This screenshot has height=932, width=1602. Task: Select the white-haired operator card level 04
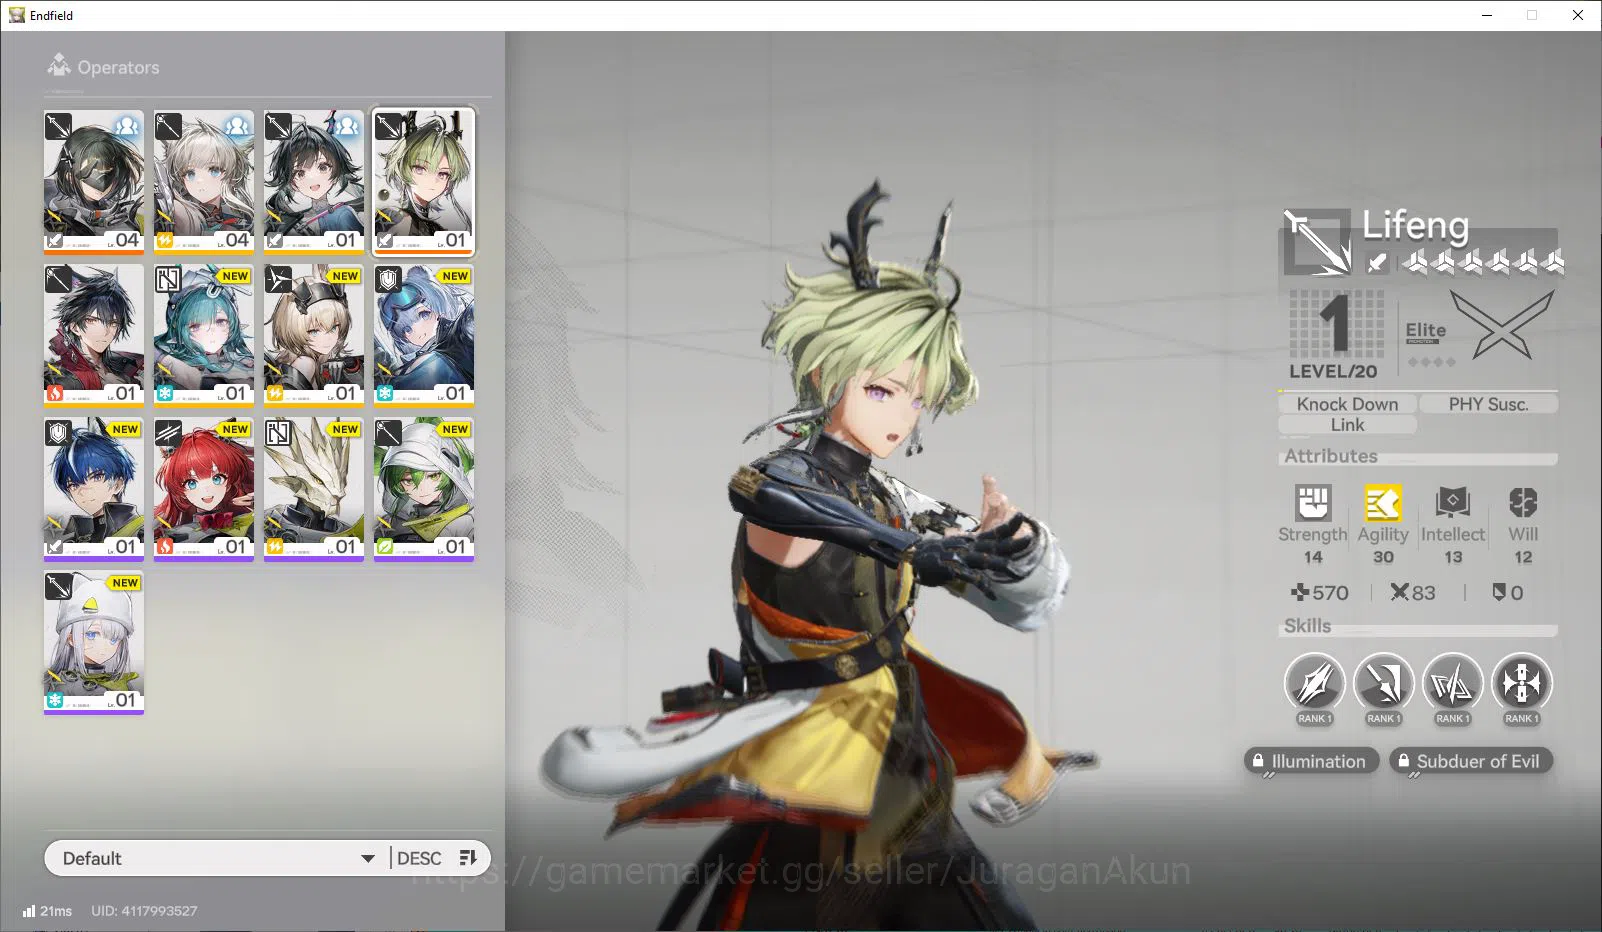(204, 181)
